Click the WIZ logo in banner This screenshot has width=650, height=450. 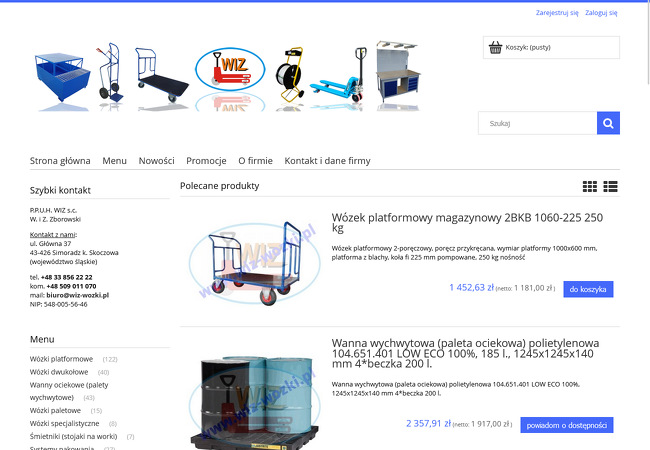tap(230, 69)
